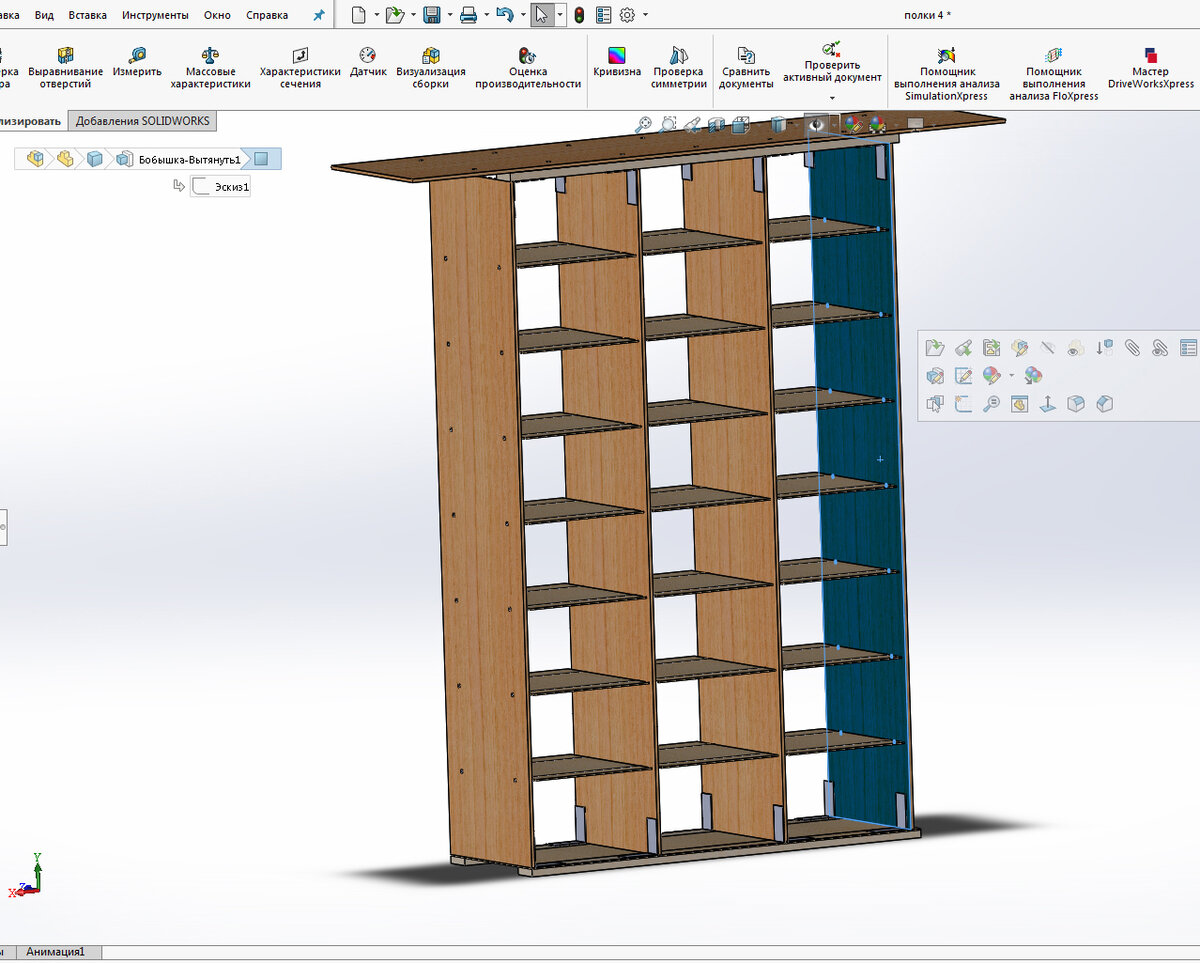
Task: Toggle Hide Components icon in context toolbar
Action: [x=1047, y=348]
